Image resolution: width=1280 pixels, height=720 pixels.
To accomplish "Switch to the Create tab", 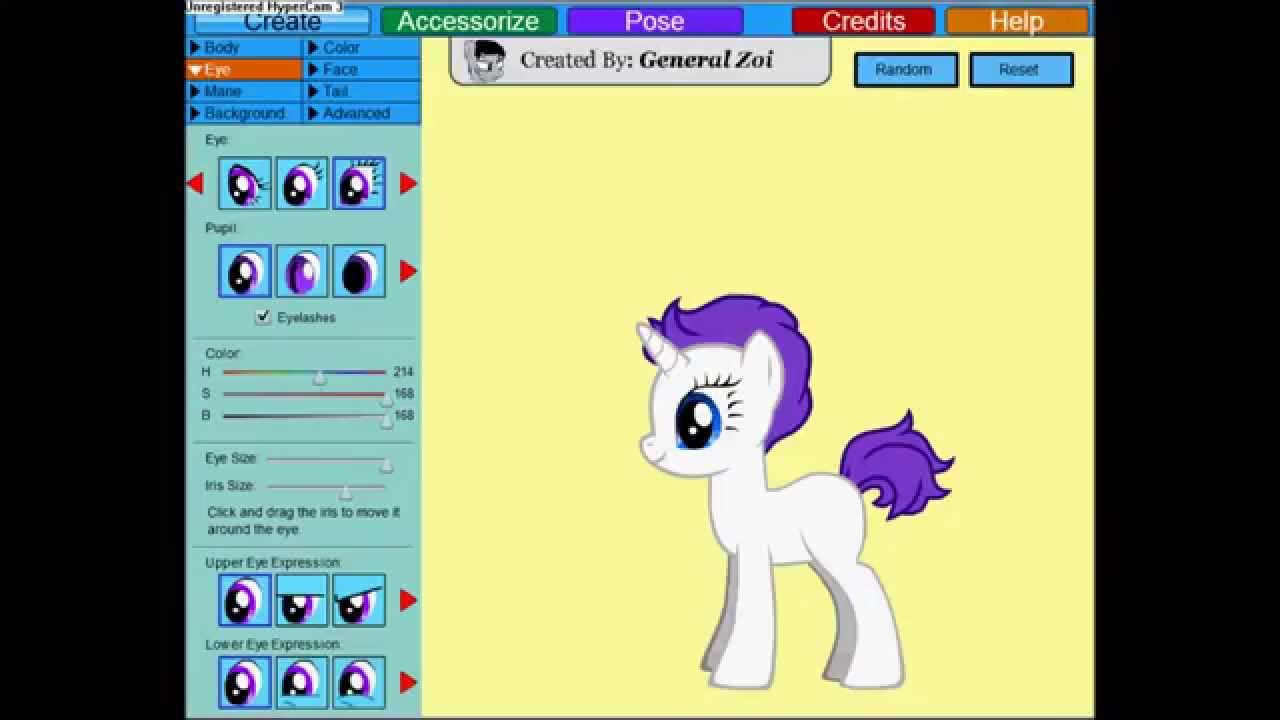I will click(282, 21).
